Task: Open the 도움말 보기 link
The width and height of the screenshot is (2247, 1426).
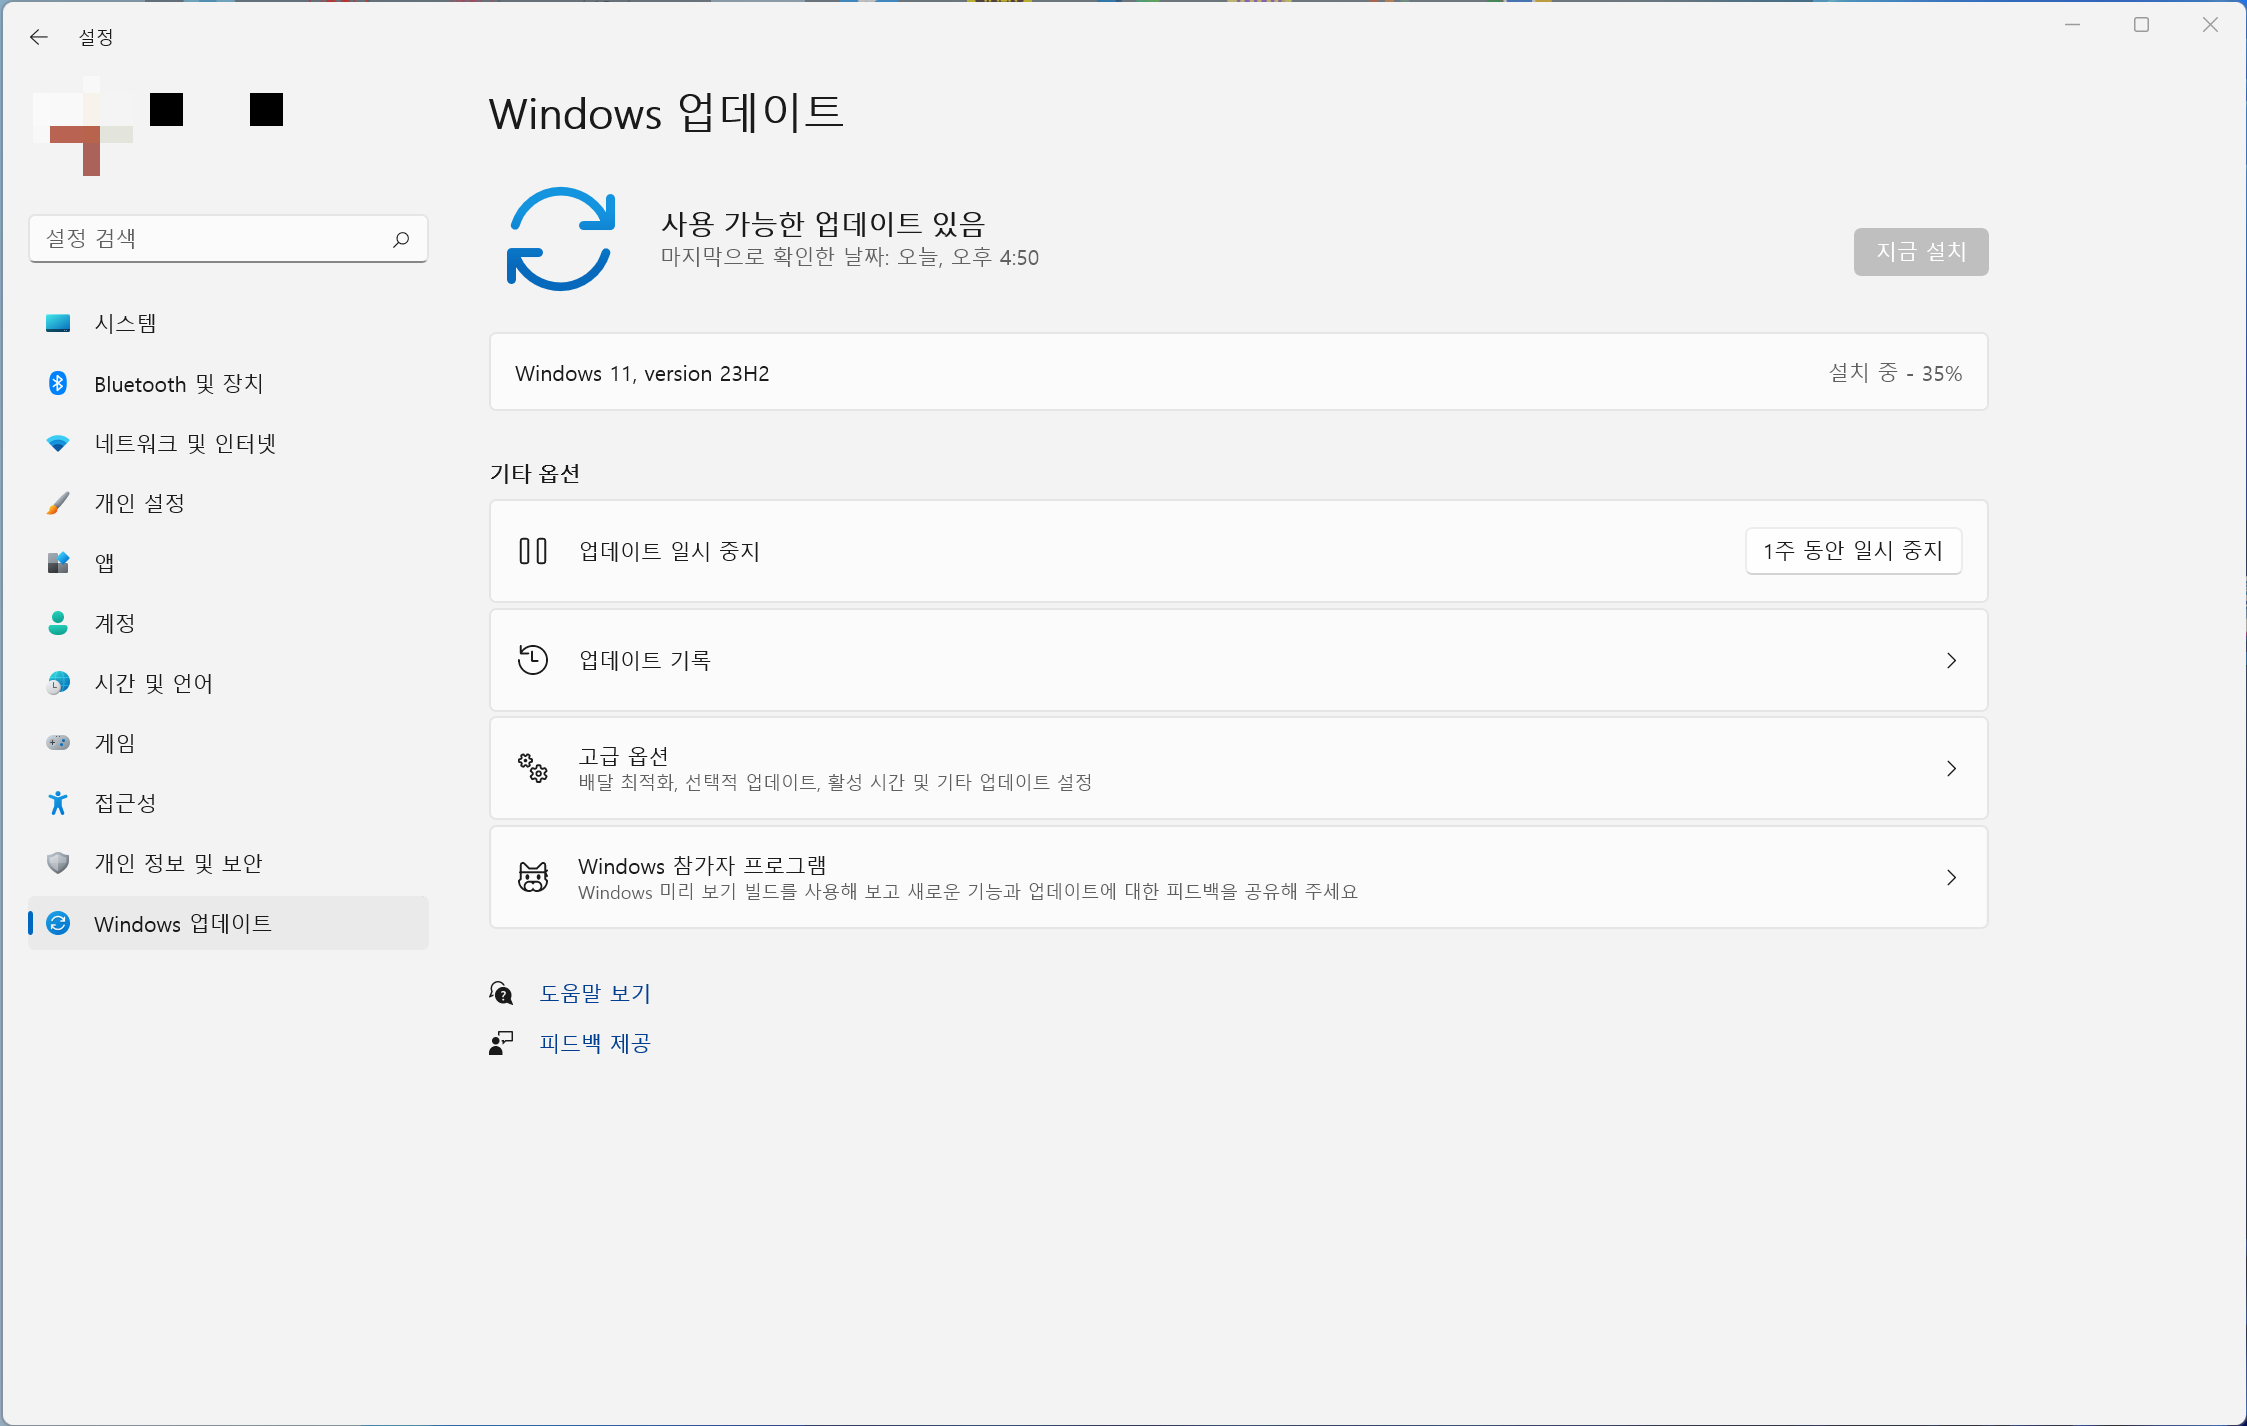Action: pos(595,993)
